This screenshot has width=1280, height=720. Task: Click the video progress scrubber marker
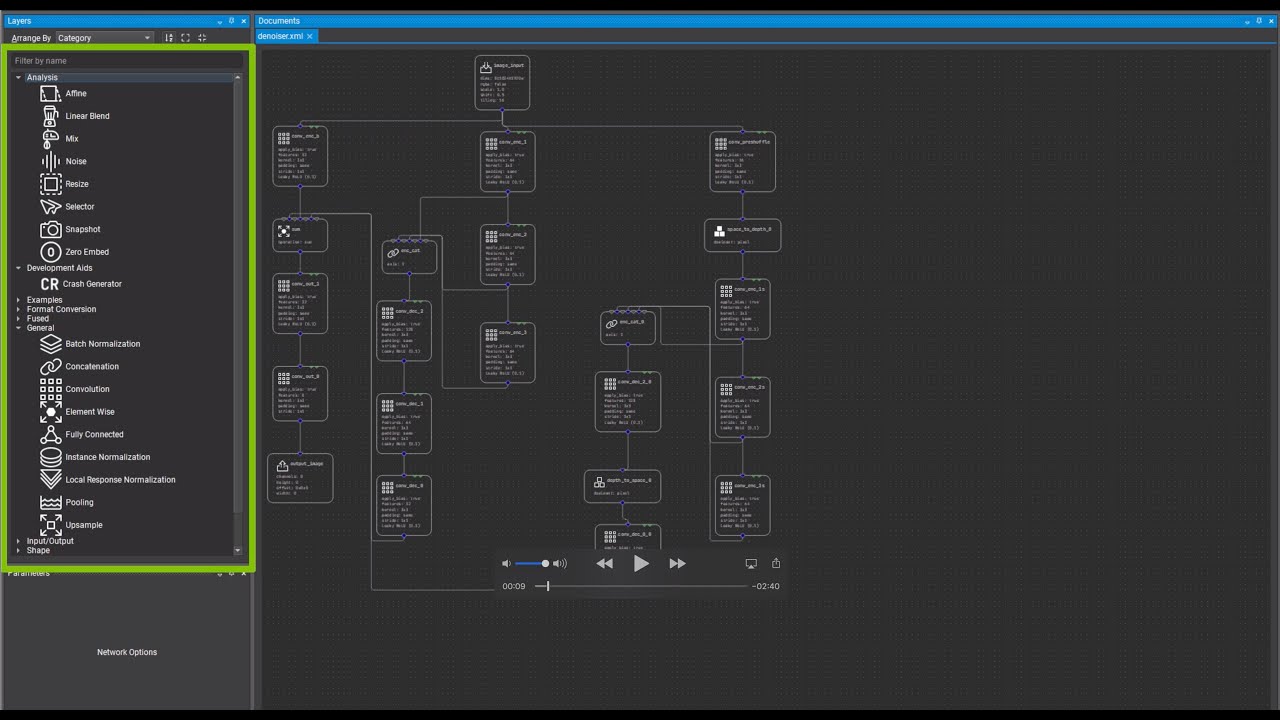[x=547, y=586]
